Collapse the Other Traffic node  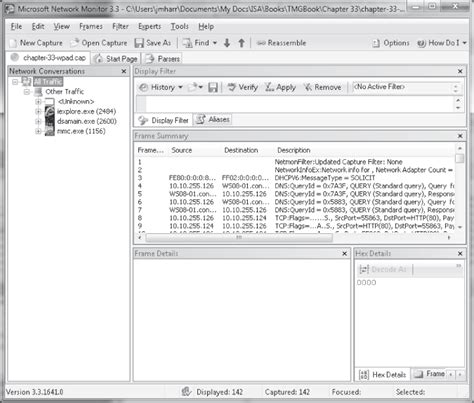coord(27,92)
